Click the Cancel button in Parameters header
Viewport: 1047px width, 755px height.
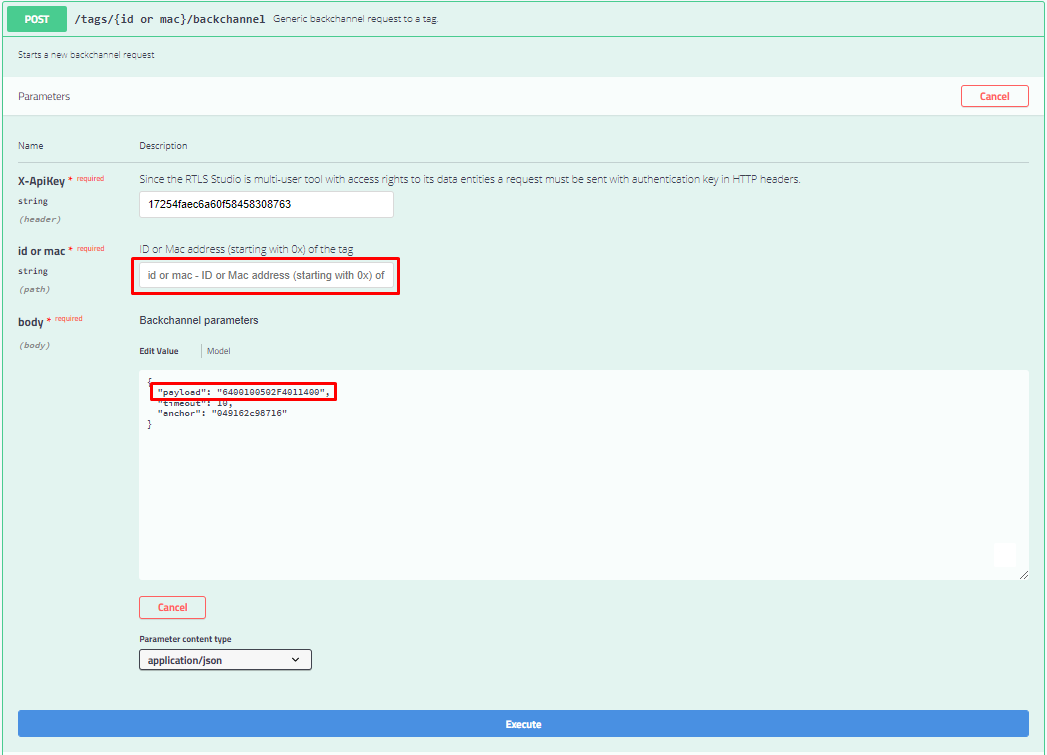[x=994, y=95]
